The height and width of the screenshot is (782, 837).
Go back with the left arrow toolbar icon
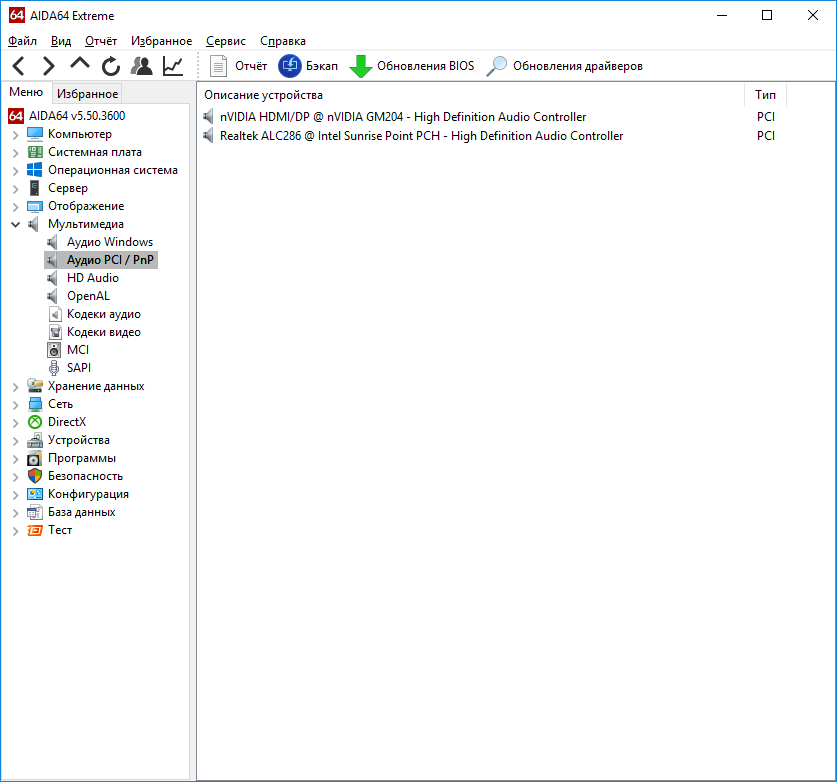tap(19, 66)
